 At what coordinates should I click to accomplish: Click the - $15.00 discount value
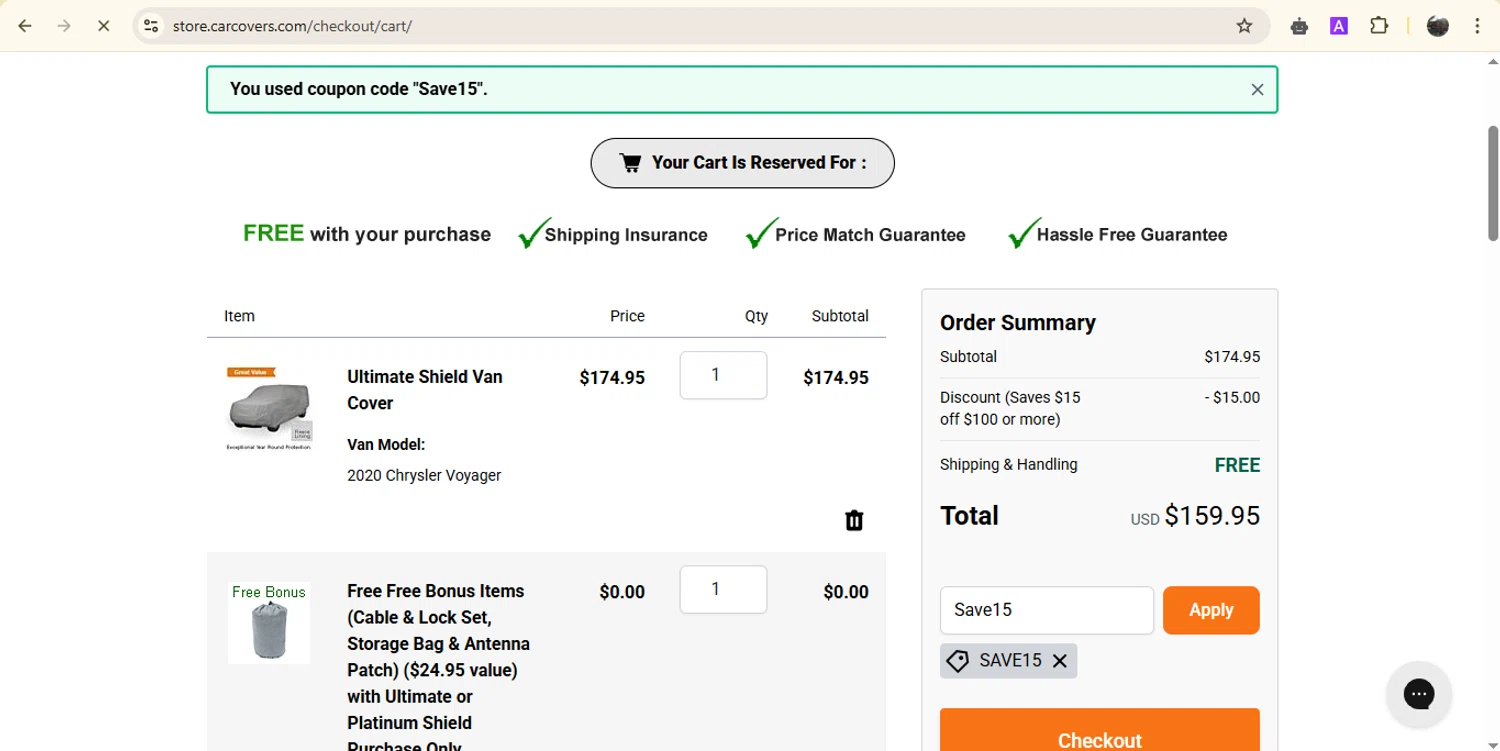[x=1232, y=398]
